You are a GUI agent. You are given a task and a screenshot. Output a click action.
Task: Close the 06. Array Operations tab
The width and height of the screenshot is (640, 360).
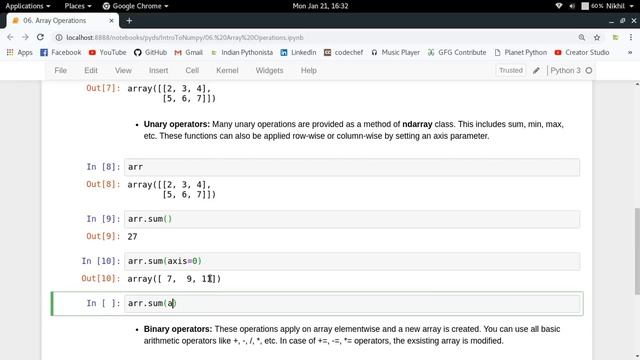(111, 20)
